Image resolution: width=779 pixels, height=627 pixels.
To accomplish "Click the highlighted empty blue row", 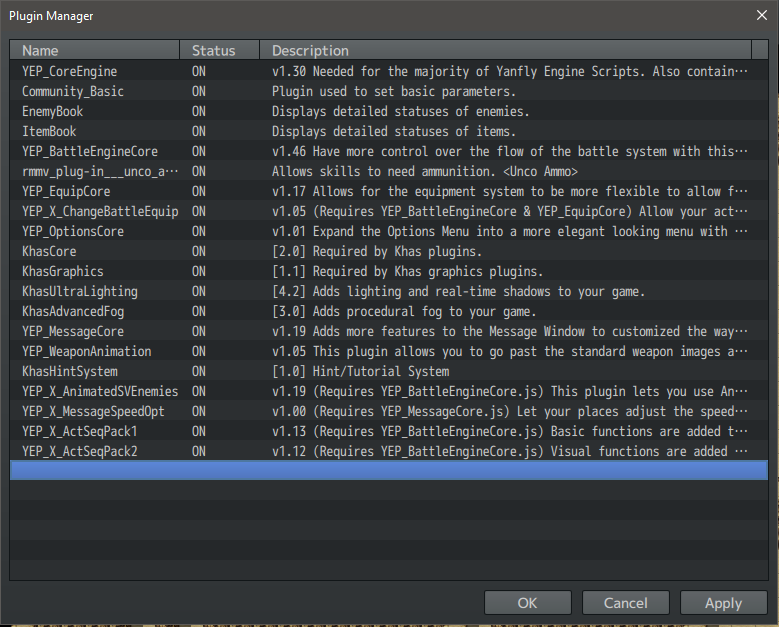I will [x=389, y=470].
